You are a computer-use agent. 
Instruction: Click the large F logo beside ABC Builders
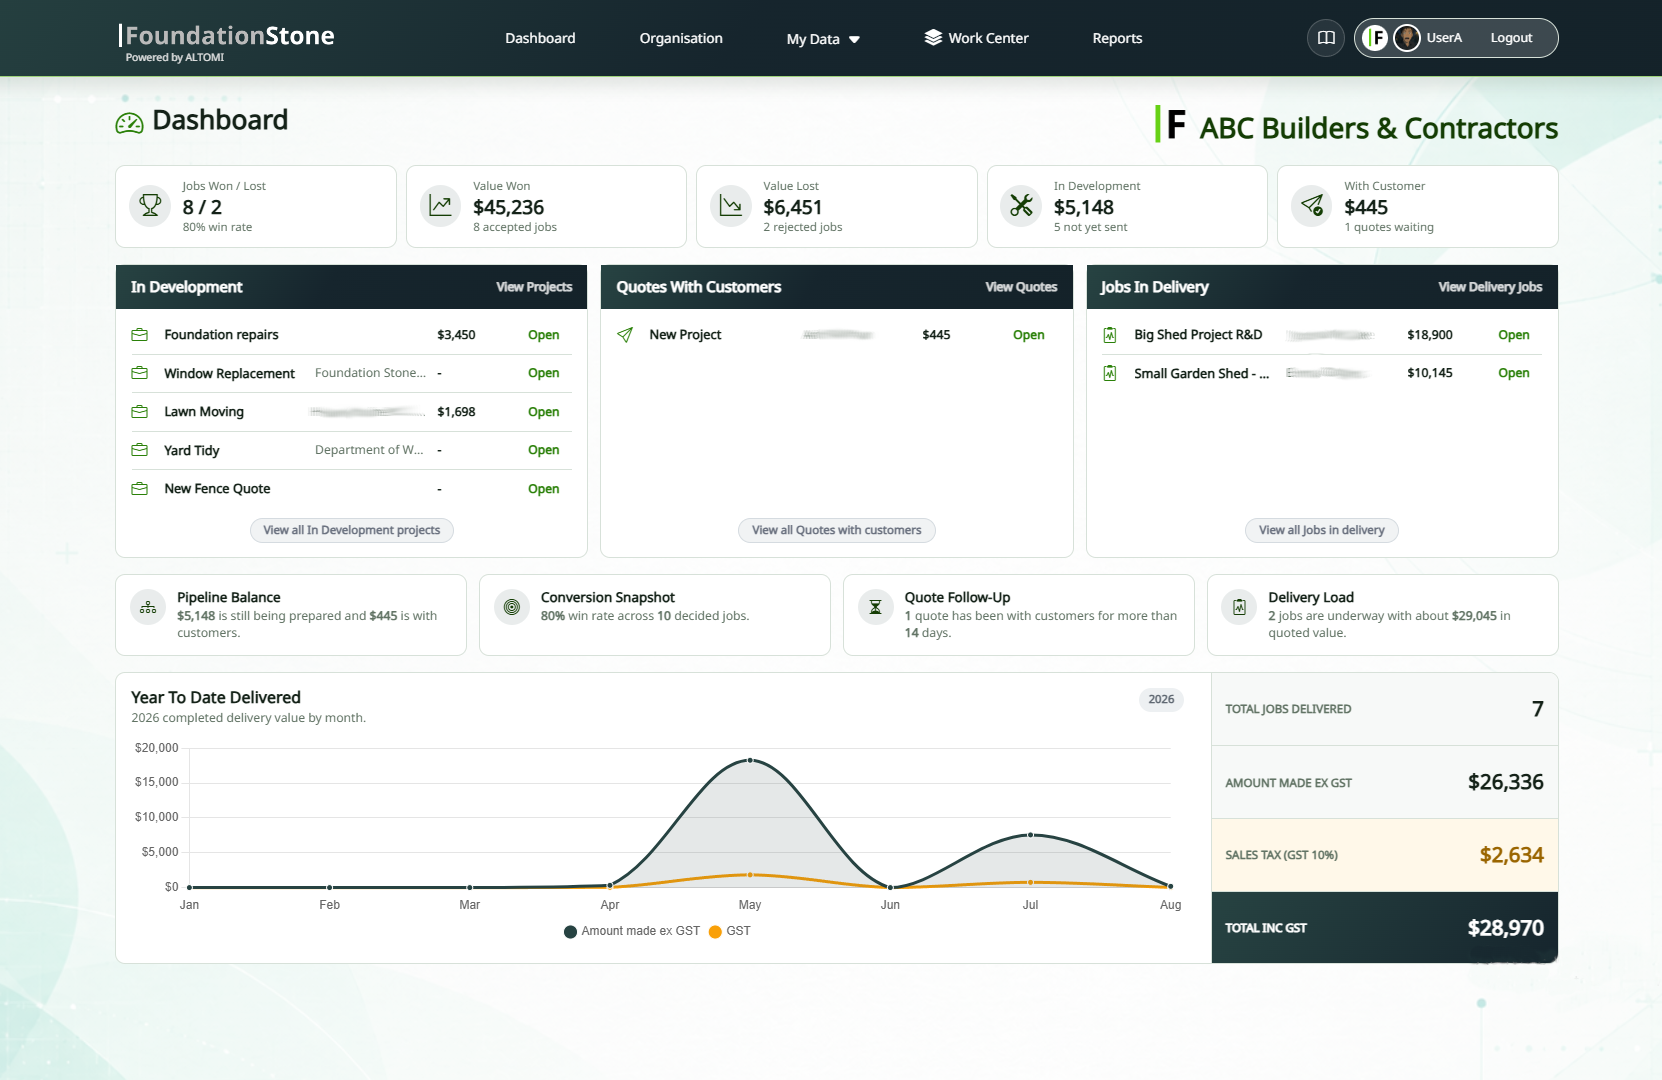coord(1171,125)
